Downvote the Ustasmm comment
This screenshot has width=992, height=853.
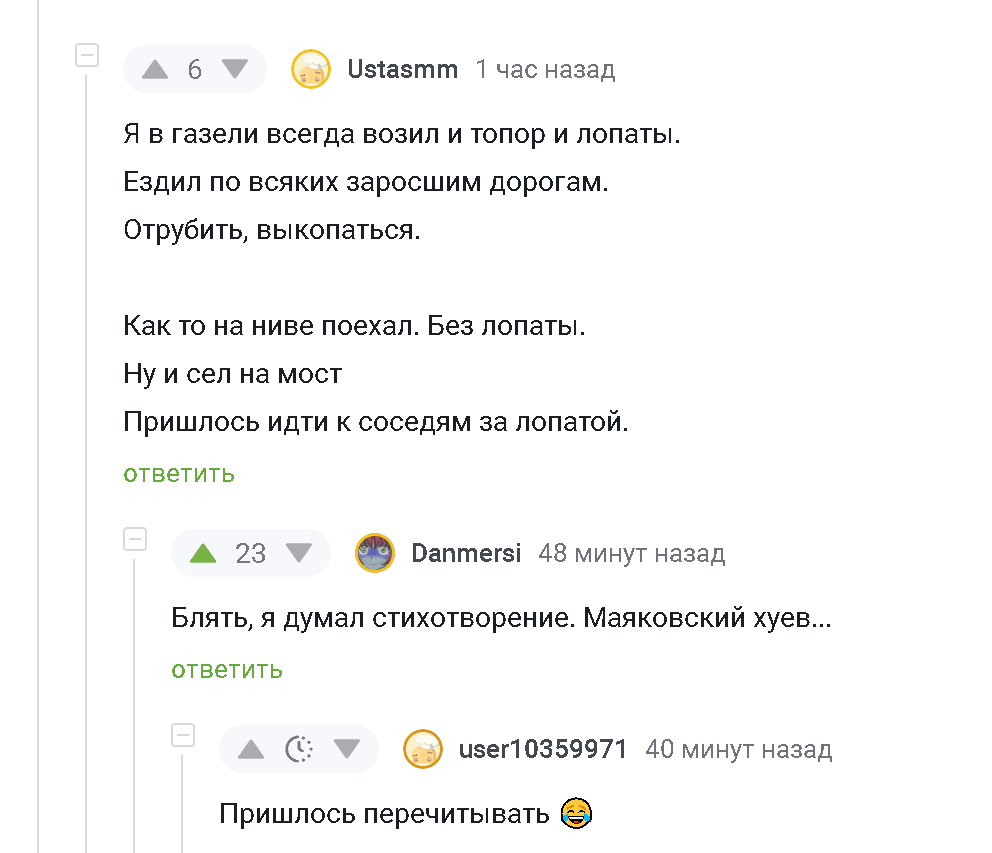coord(234,69)
